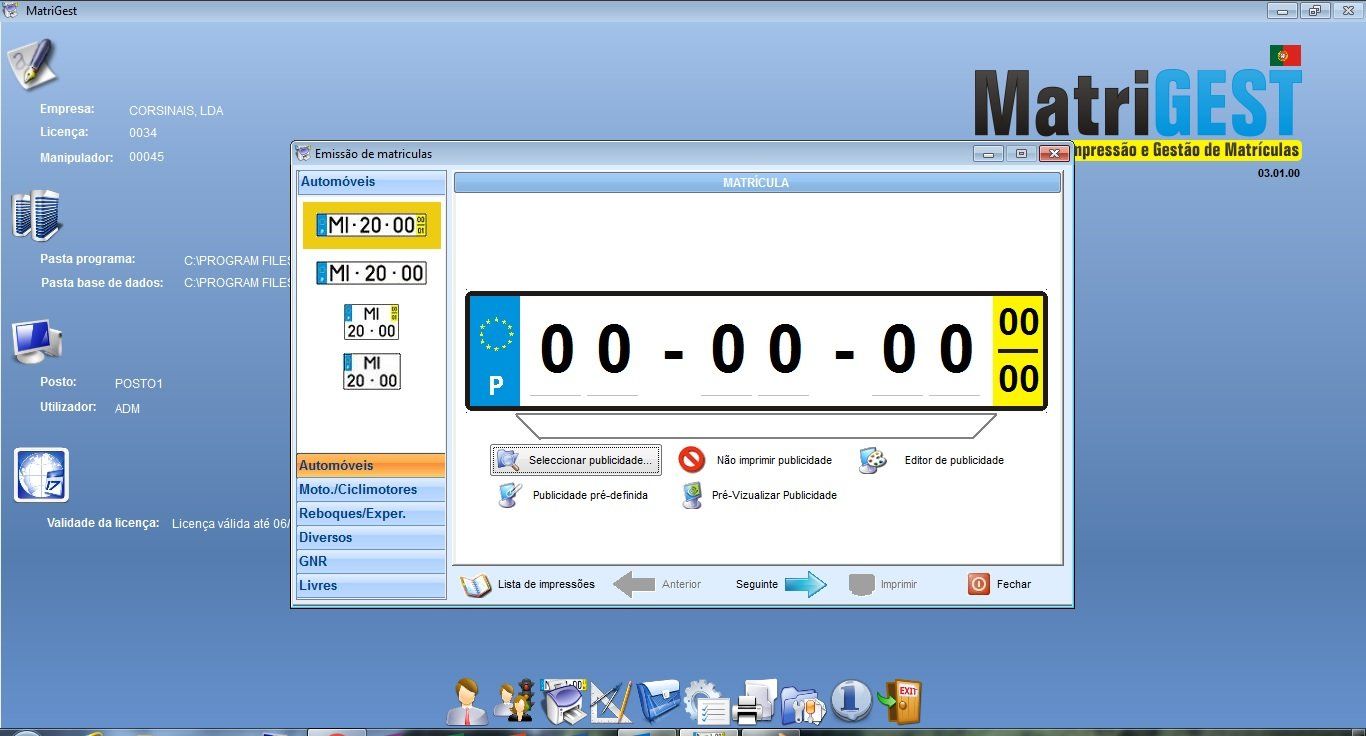Click the Seleccionar publicidade... button
1366x736 pixels.
click(576, 460)
